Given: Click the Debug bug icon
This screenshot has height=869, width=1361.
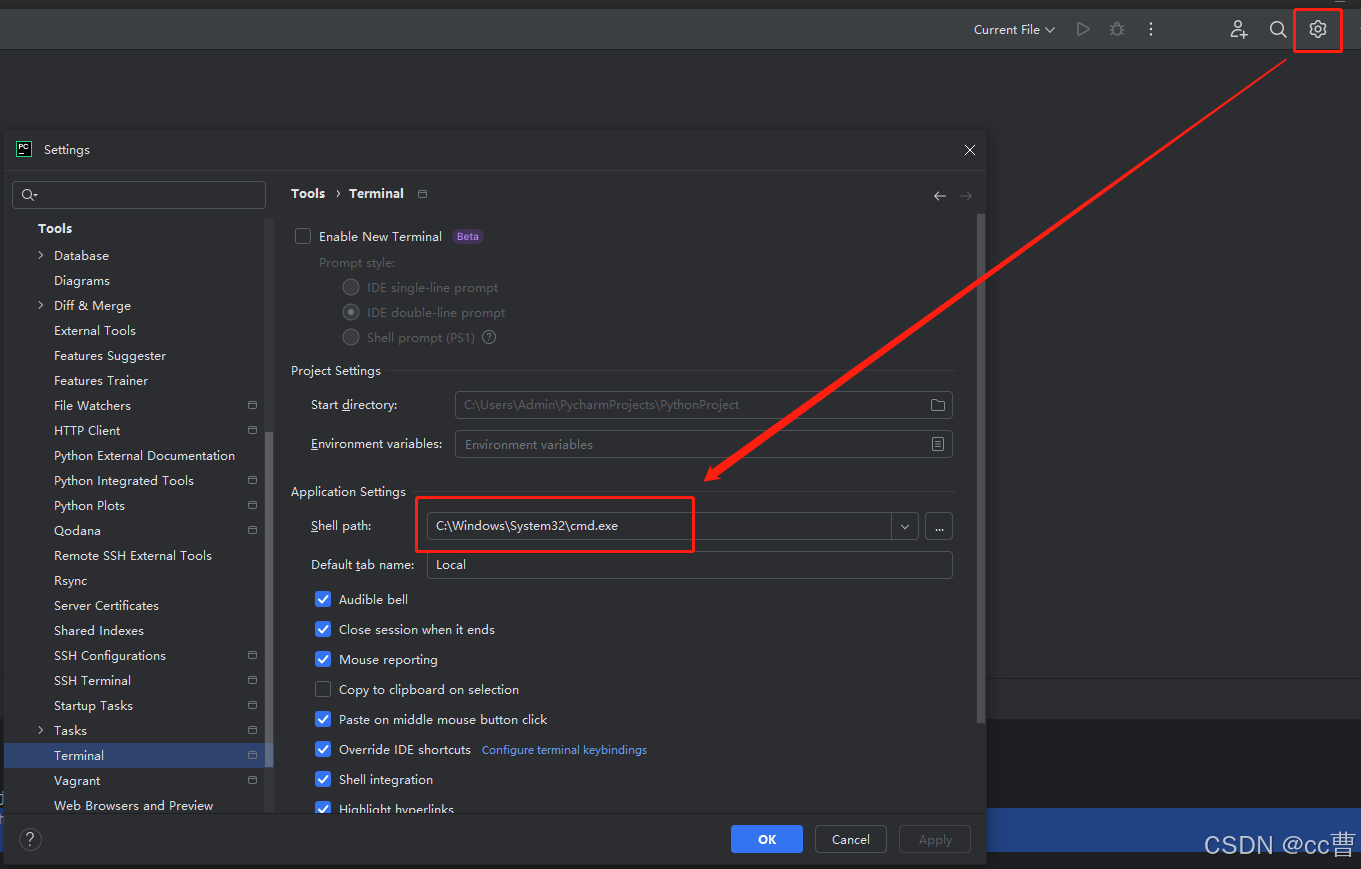Looking at the screenshot, I should pos(1116,29).
